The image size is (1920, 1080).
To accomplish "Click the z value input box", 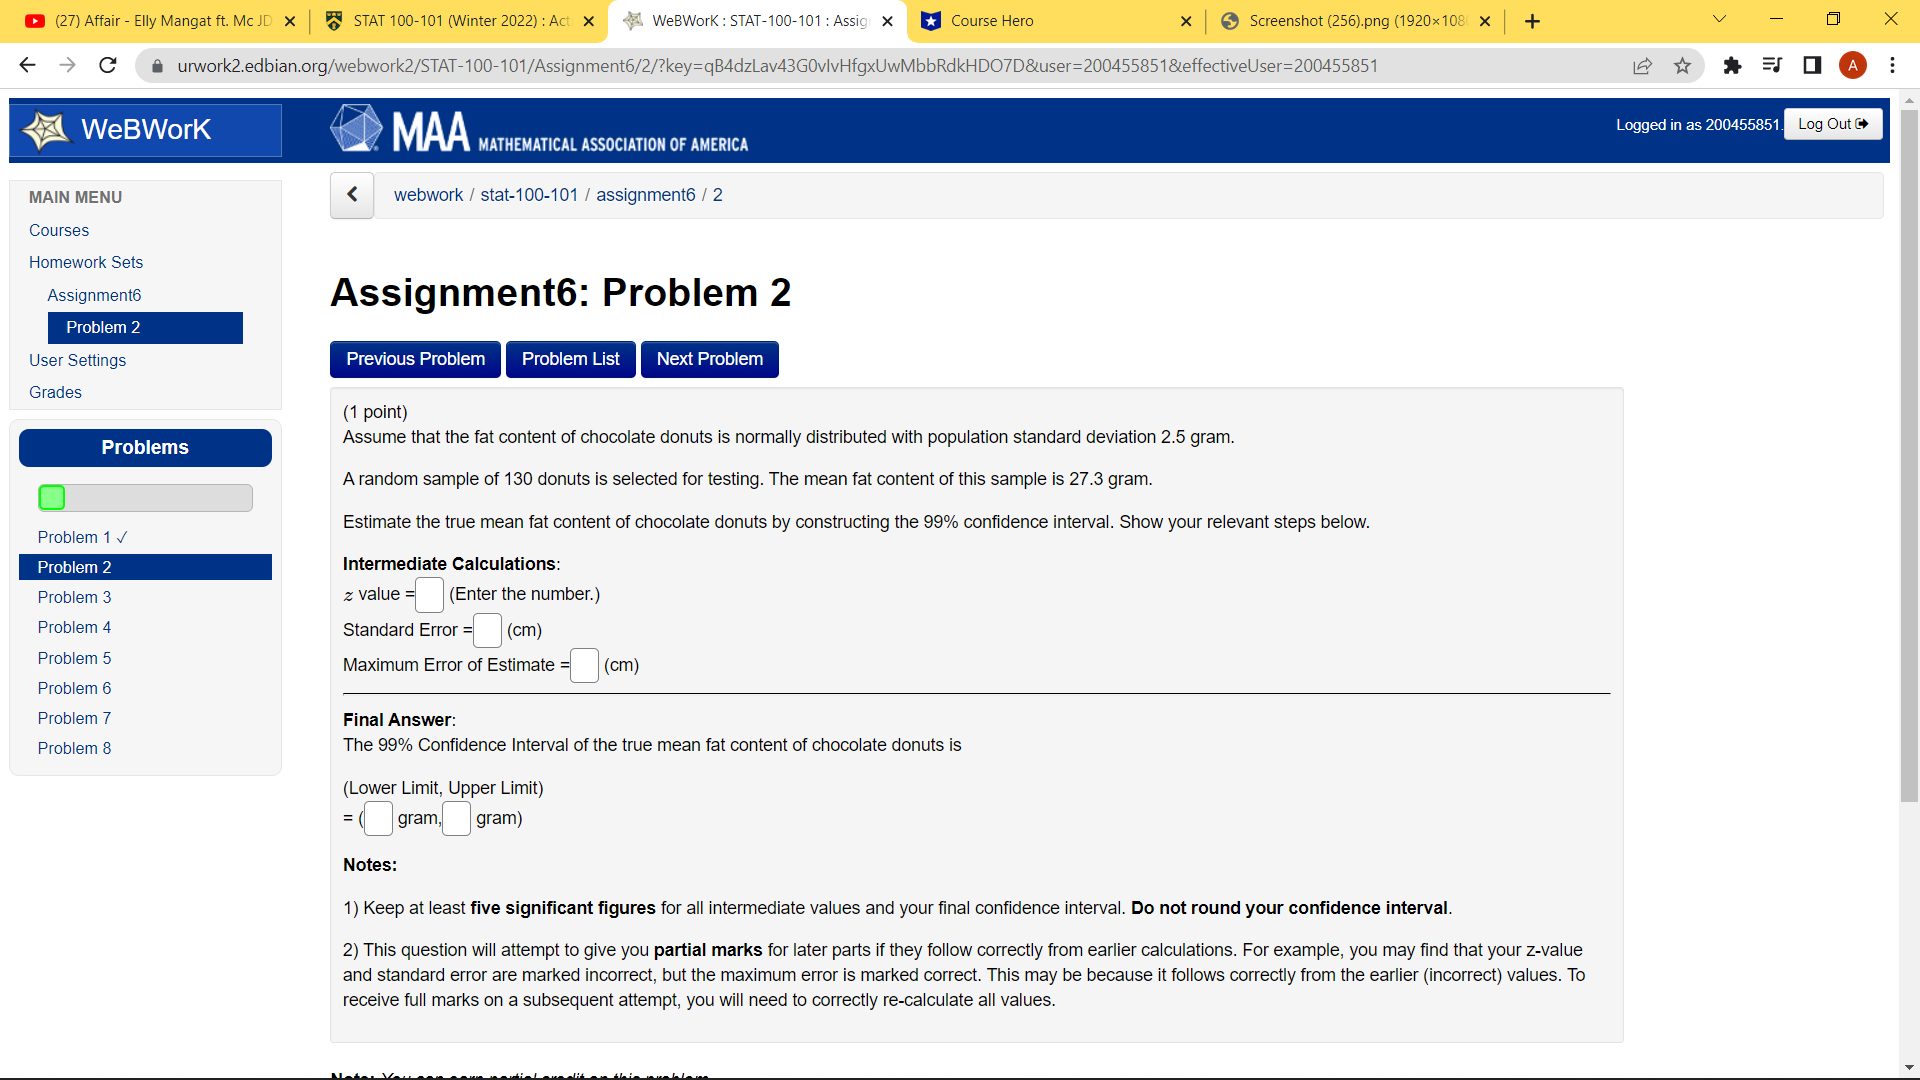I will pos(429,595).
